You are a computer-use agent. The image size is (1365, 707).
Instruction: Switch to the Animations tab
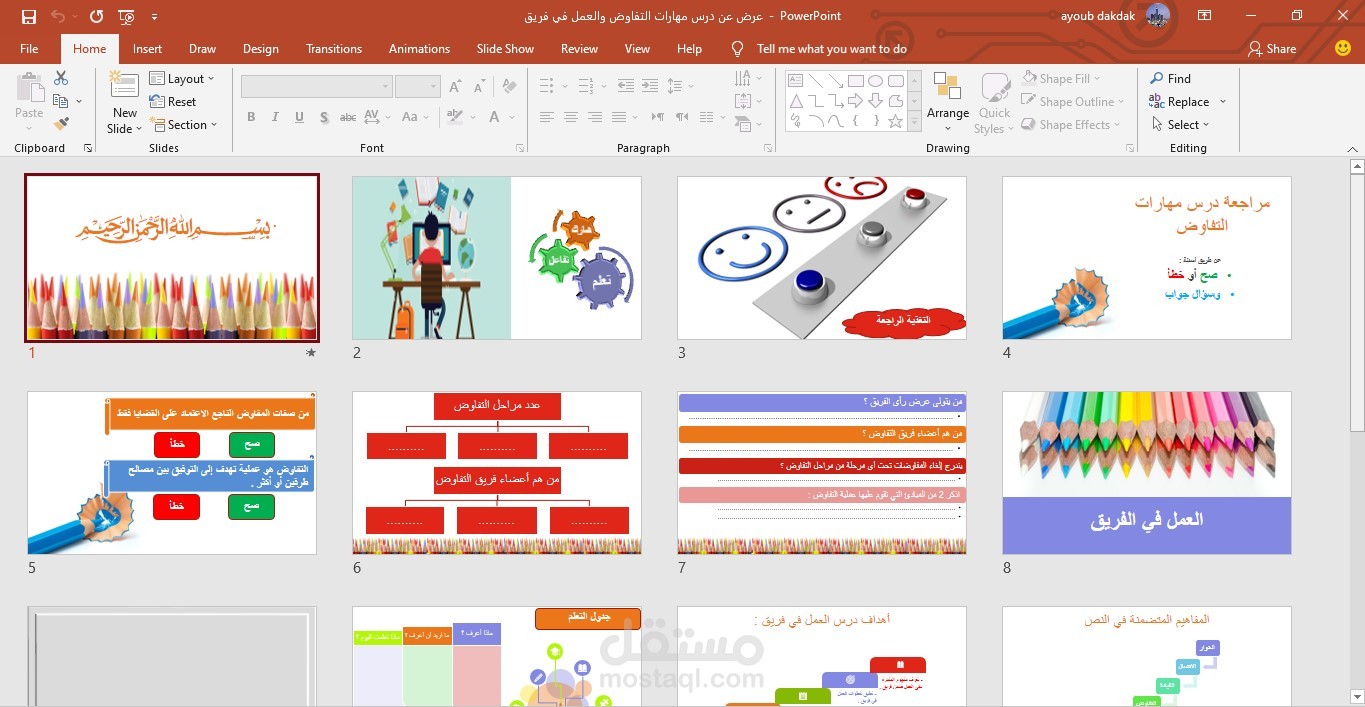(x=419, y=48)
